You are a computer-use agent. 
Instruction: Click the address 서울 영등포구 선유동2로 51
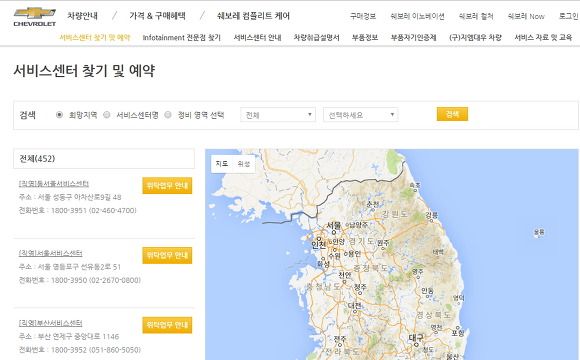coord(79,267)
